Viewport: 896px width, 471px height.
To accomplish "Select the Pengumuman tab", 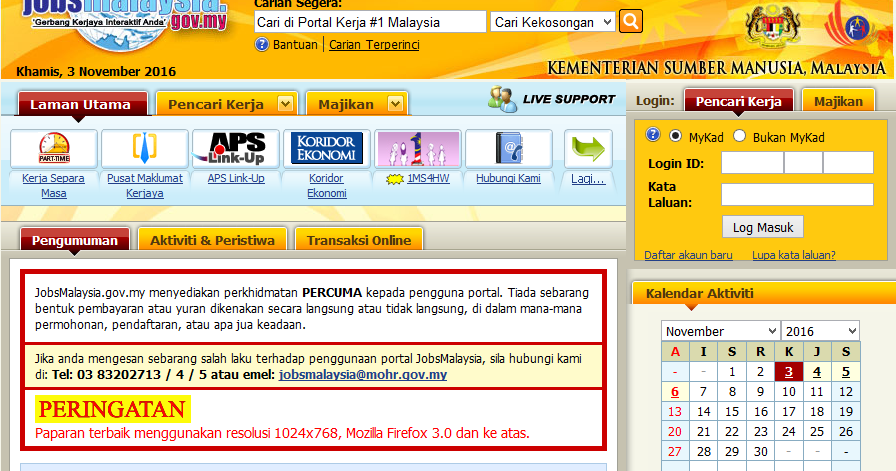I will pyautogui.click(x=75, y=240).
